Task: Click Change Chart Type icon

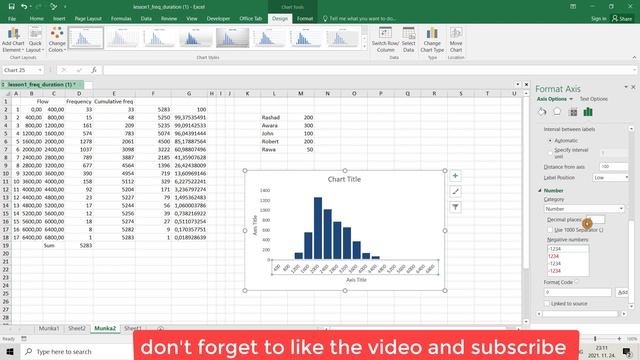Action: coord(432,40)
